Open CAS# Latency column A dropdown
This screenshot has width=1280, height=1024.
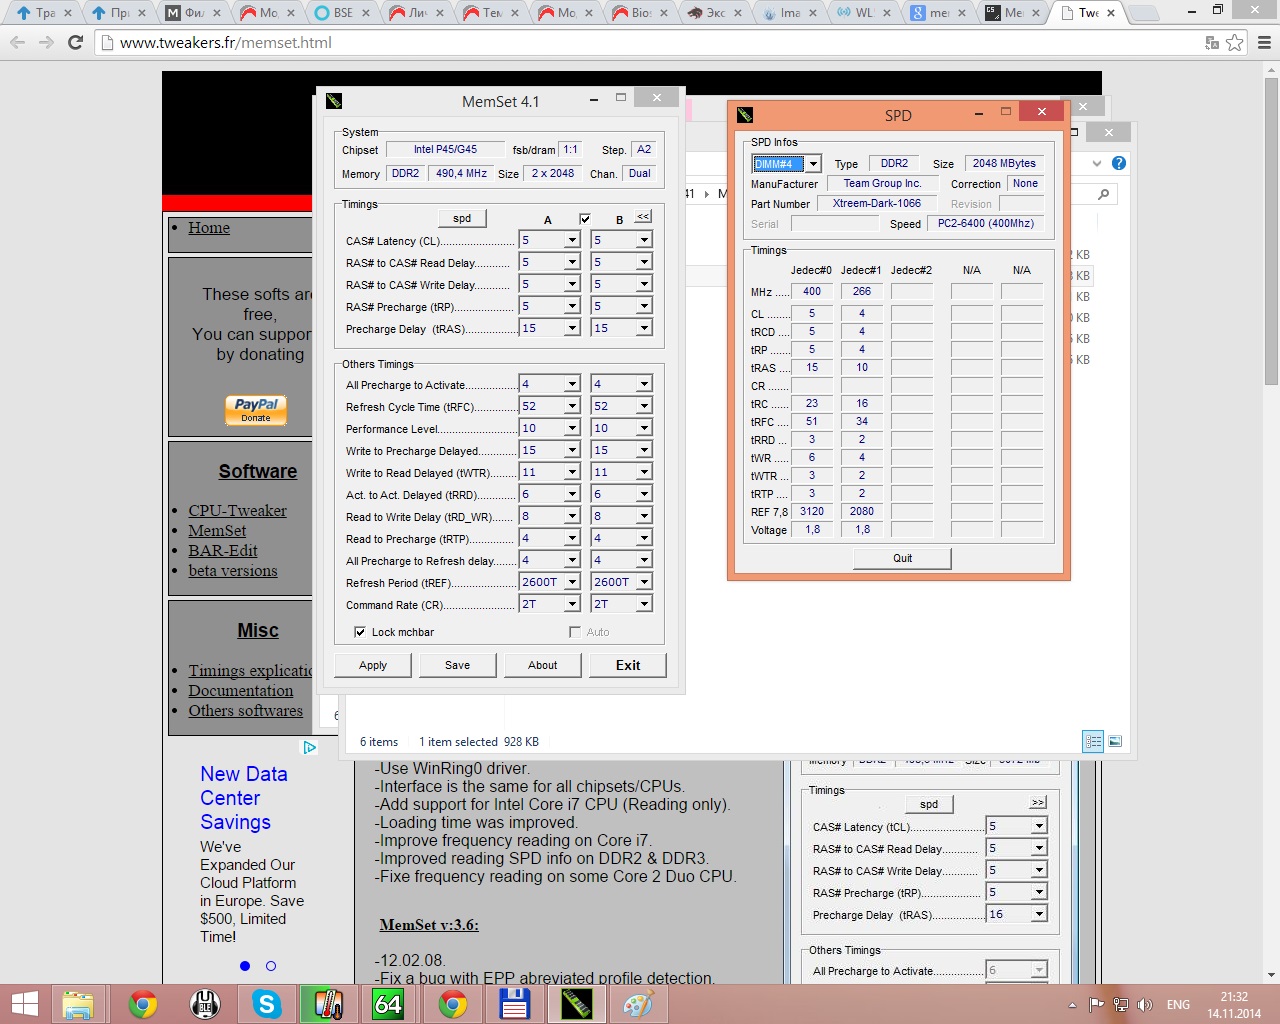coord(572,240)
